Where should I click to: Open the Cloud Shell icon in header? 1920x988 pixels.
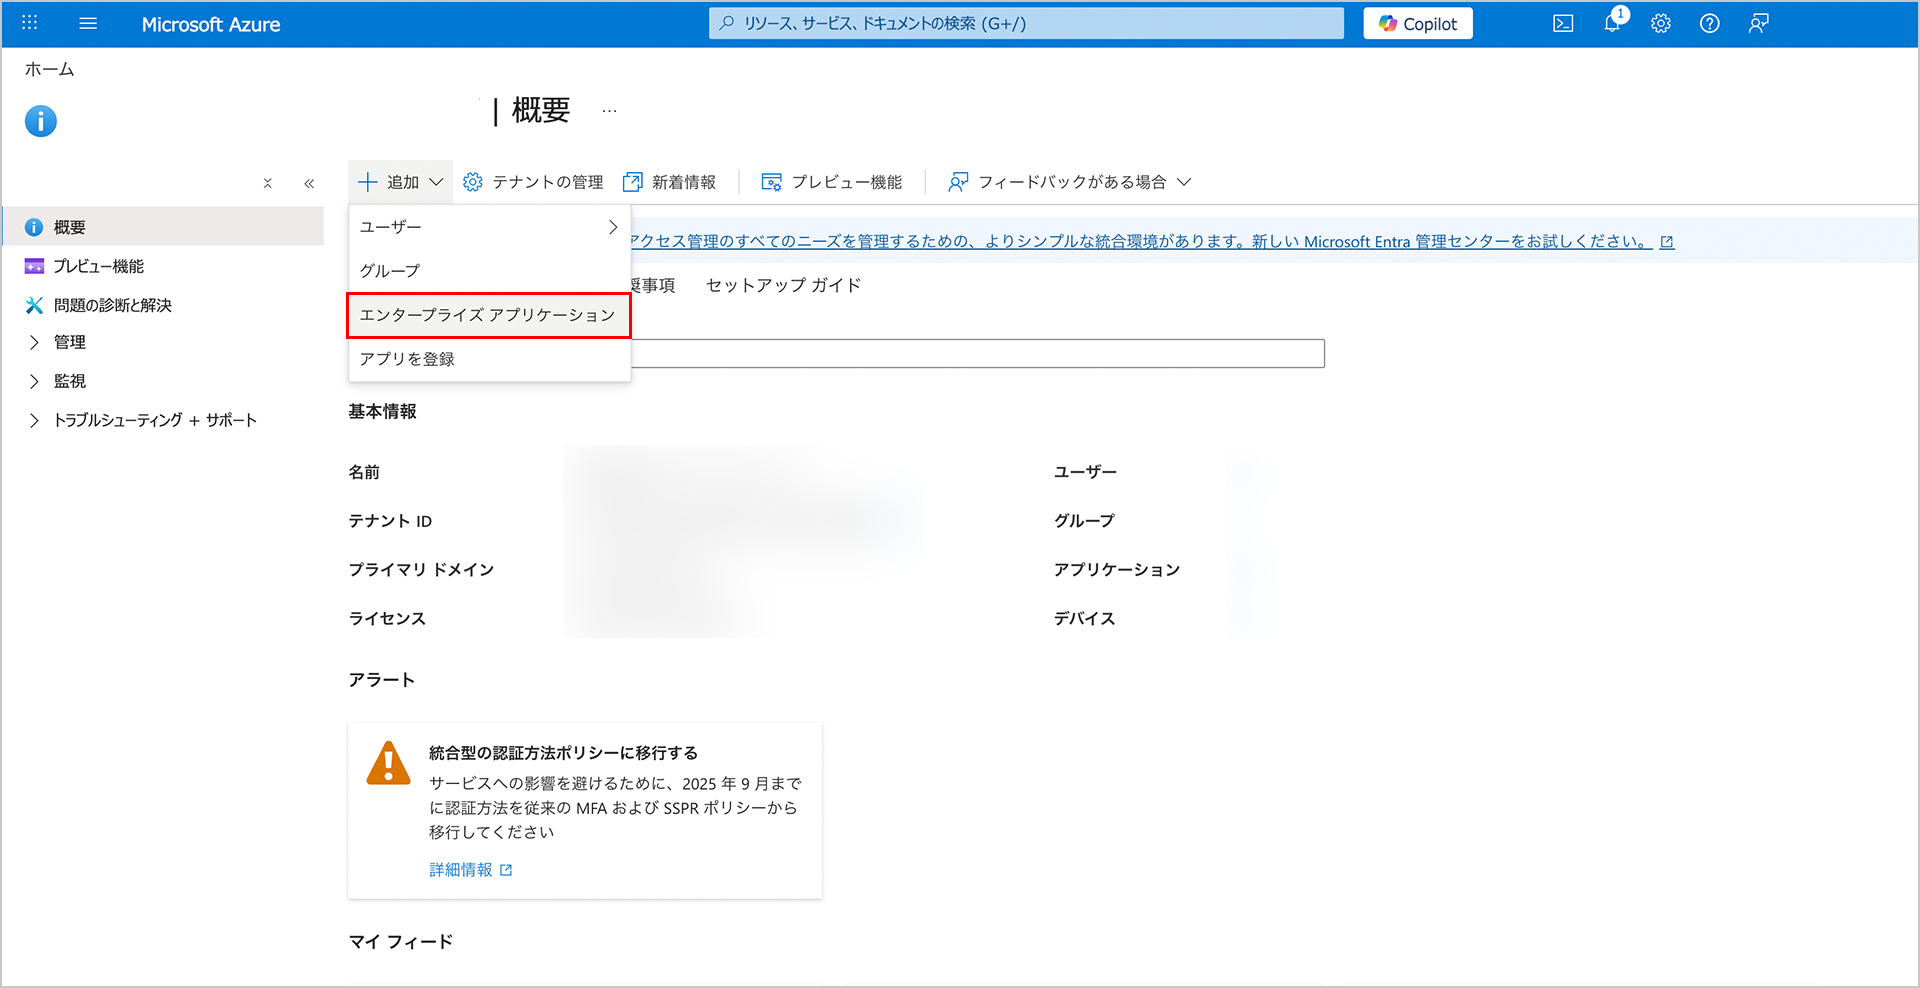tap(1563, 24)
